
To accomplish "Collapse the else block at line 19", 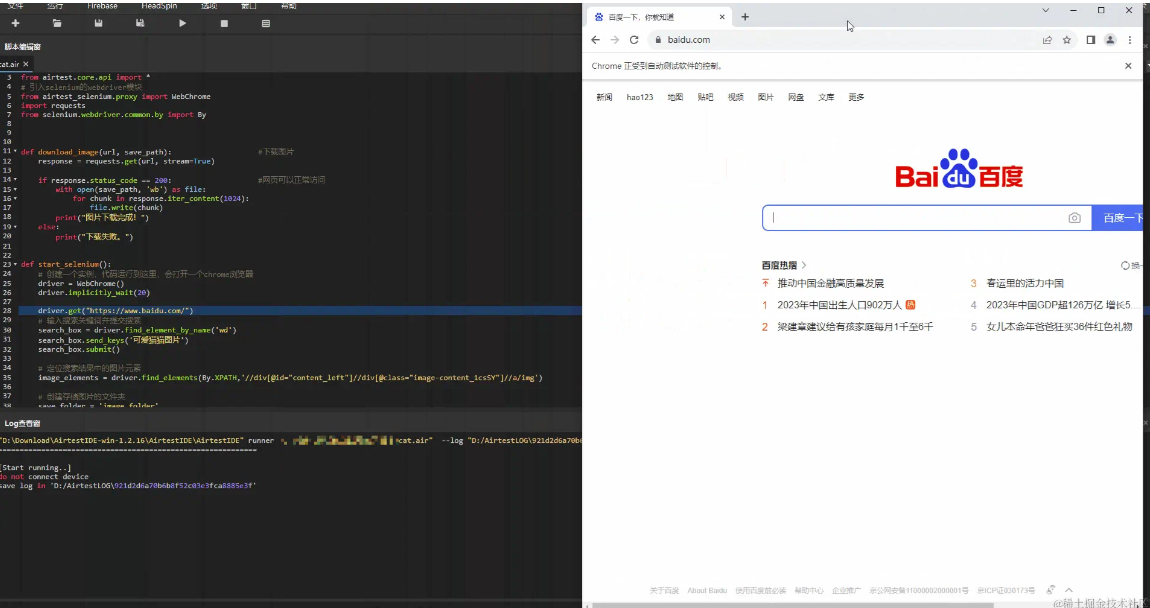I will tap(15, 227).
